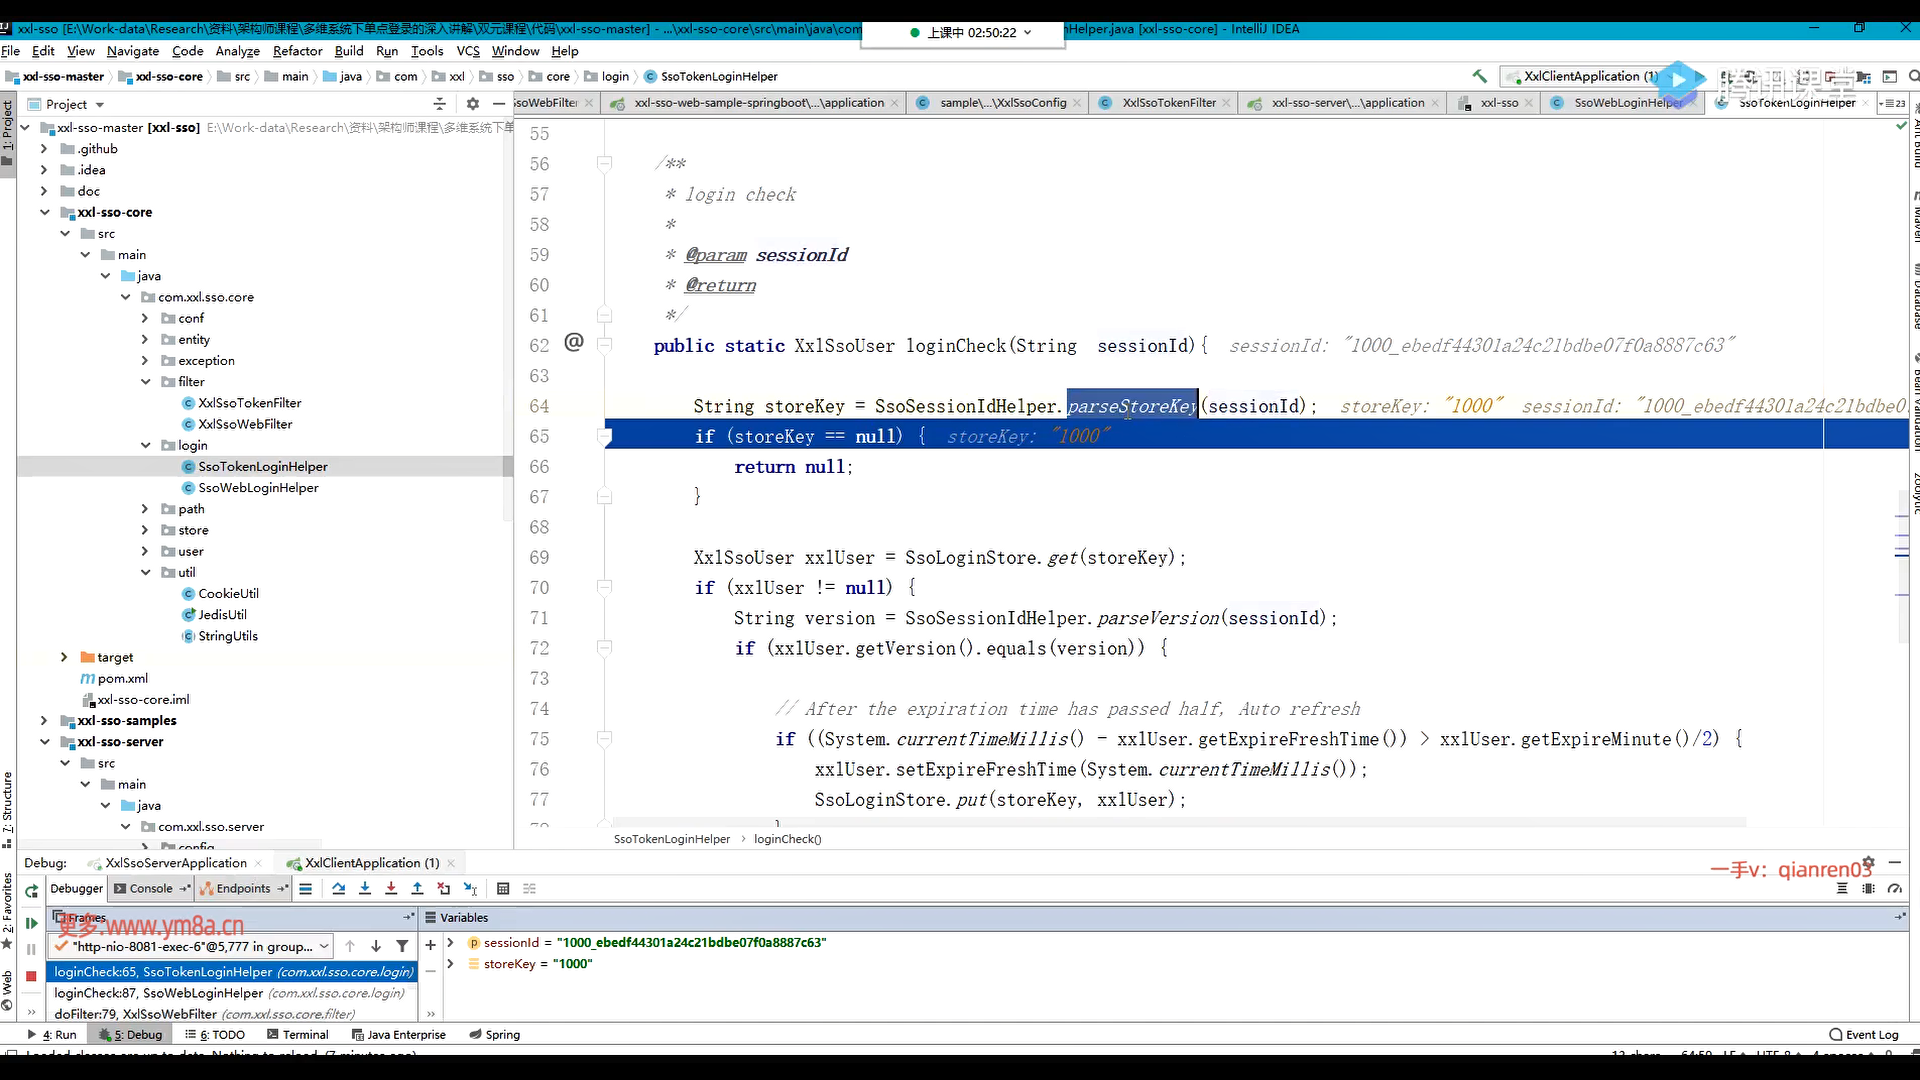Resume program with green play icon
This screenshot has width=1920, height=1080.
31,923
